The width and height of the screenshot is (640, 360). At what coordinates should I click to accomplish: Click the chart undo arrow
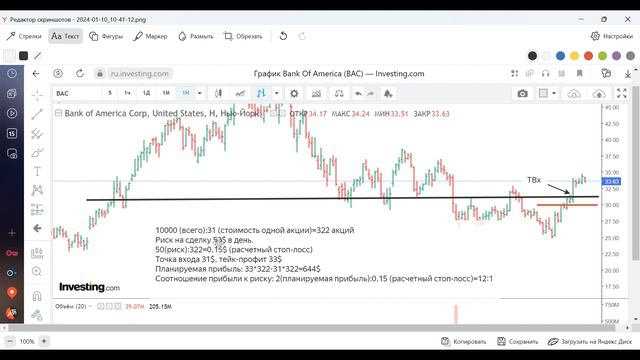click(358, 93)
